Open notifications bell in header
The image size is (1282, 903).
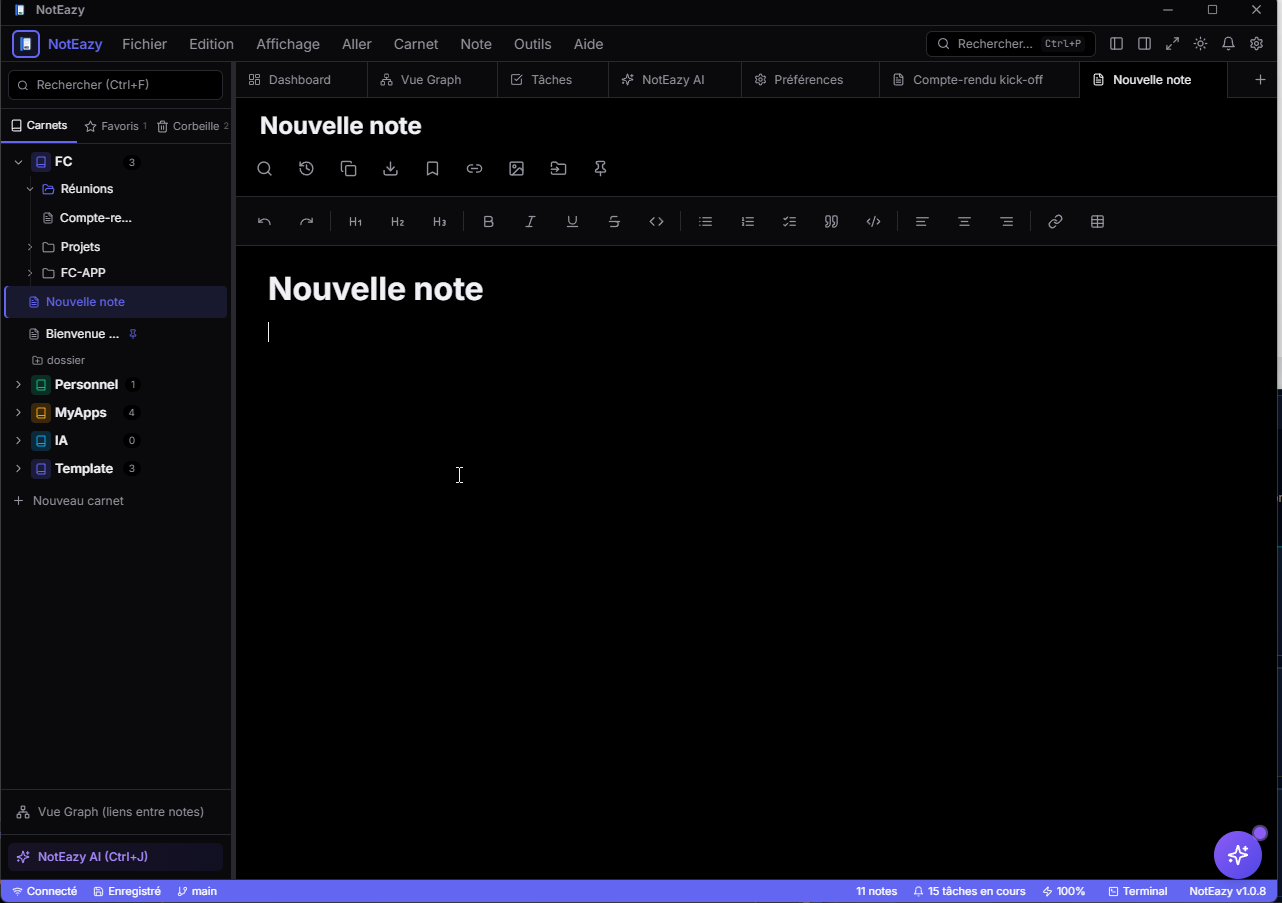[1228, 44]
